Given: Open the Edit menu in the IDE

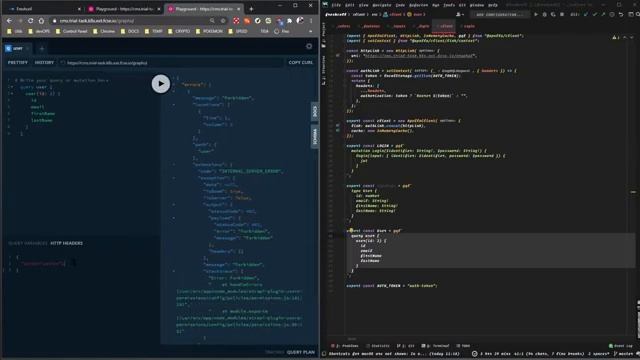Looking at the screenshot, I should pyautogui.click(x=349, y=5).
